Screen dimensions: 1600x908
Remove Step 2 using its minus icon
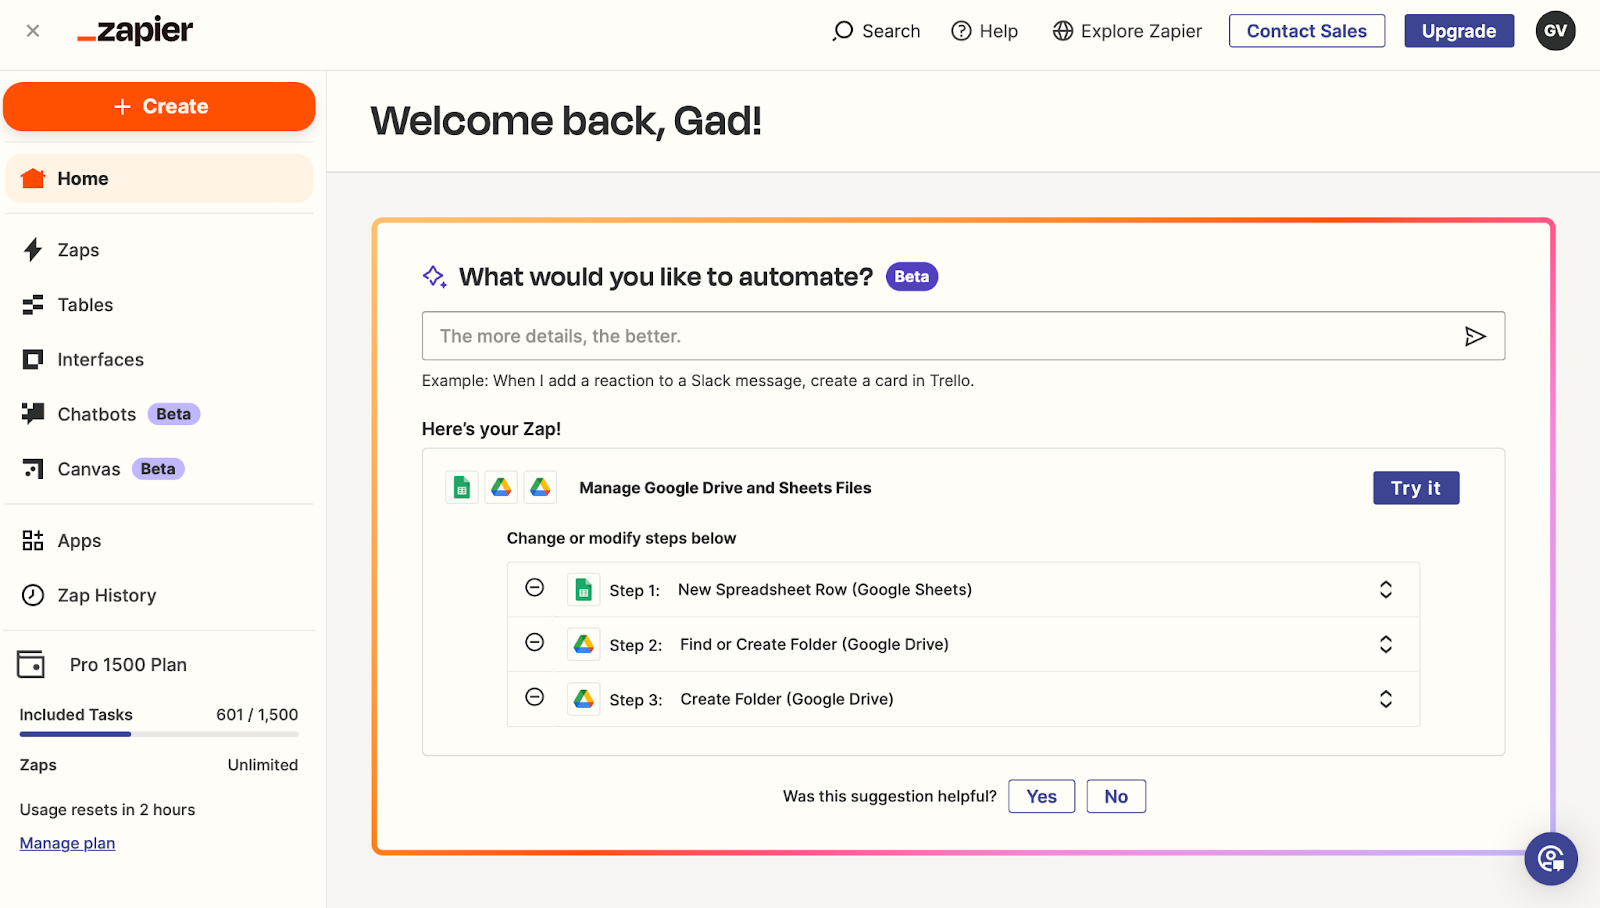535,642
